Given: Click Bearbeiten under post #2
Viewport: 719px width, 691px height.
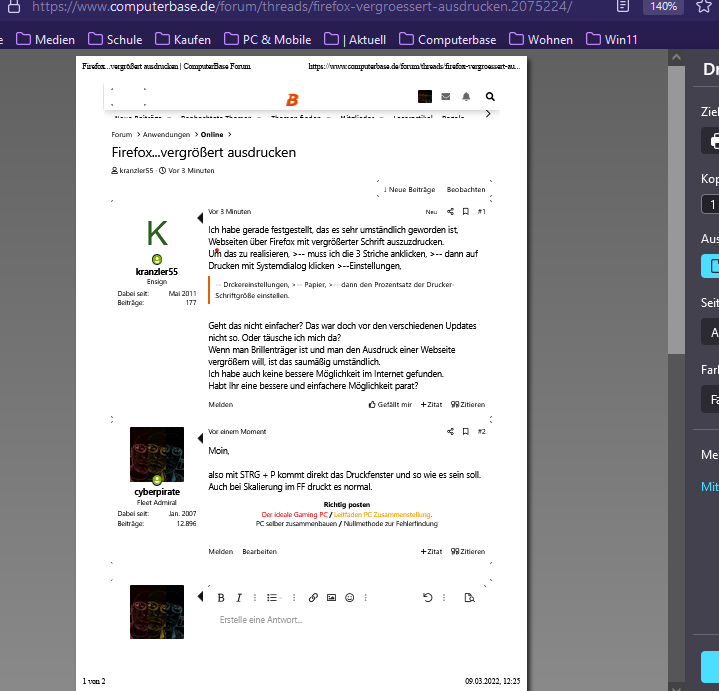Looking at the screenshot, I should point(260,552).
